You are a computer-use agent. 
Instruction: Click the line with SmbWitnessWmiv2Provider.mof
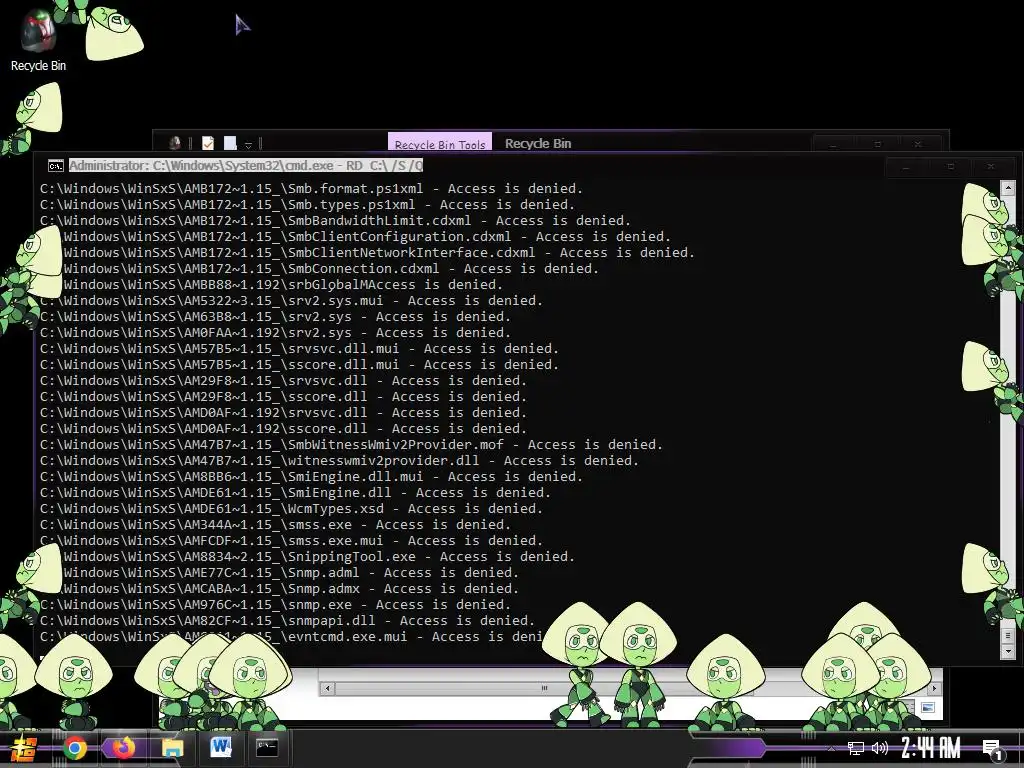pyautogui.click(x=351, y=445)
